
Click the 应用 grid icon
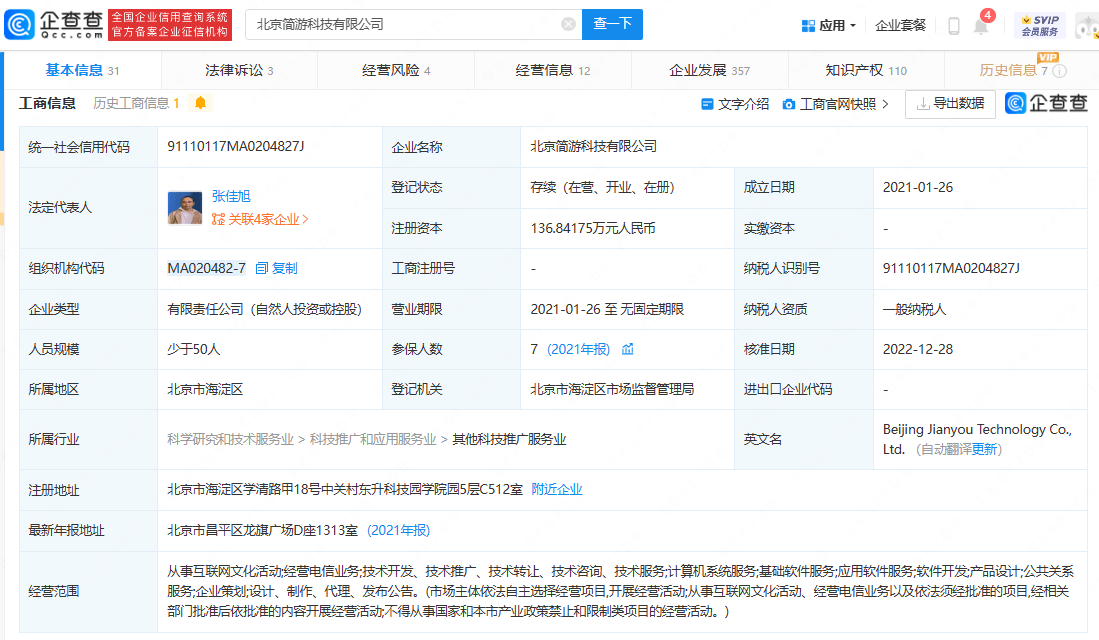(x=808, y=26)
